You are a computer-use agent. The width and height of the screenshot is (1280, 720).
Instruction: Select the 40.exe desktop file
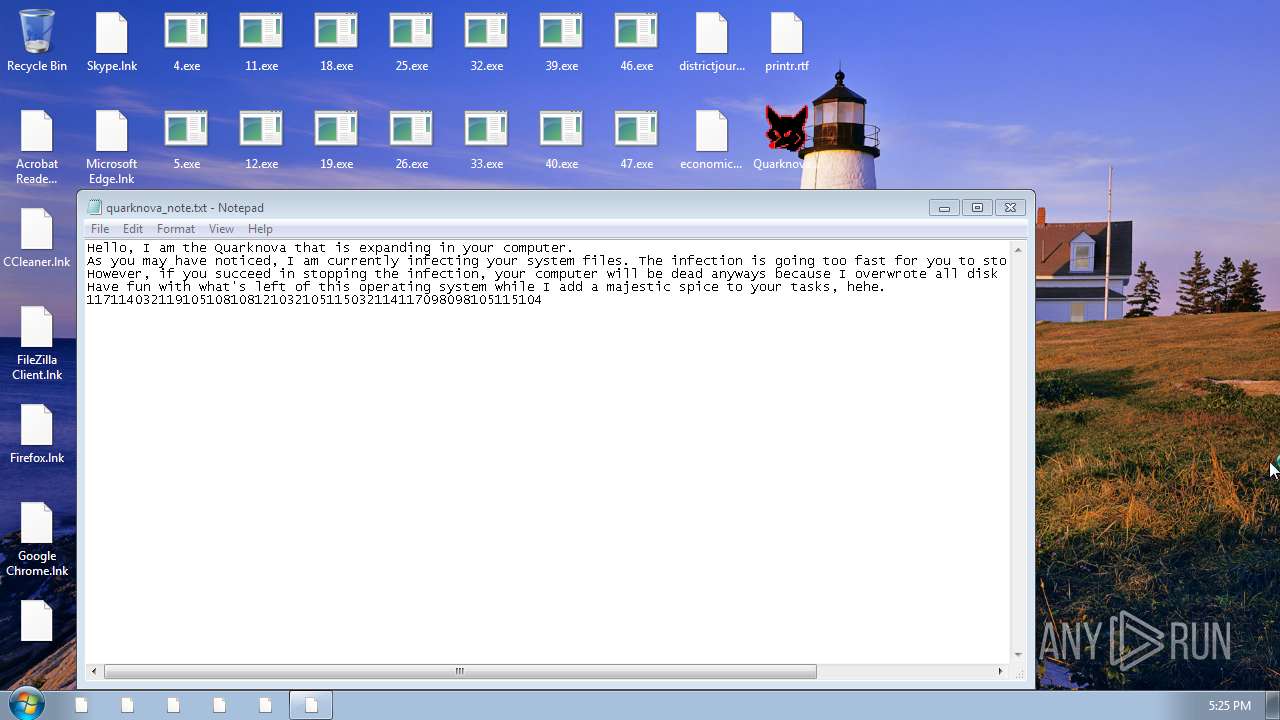tap(561, 140)
